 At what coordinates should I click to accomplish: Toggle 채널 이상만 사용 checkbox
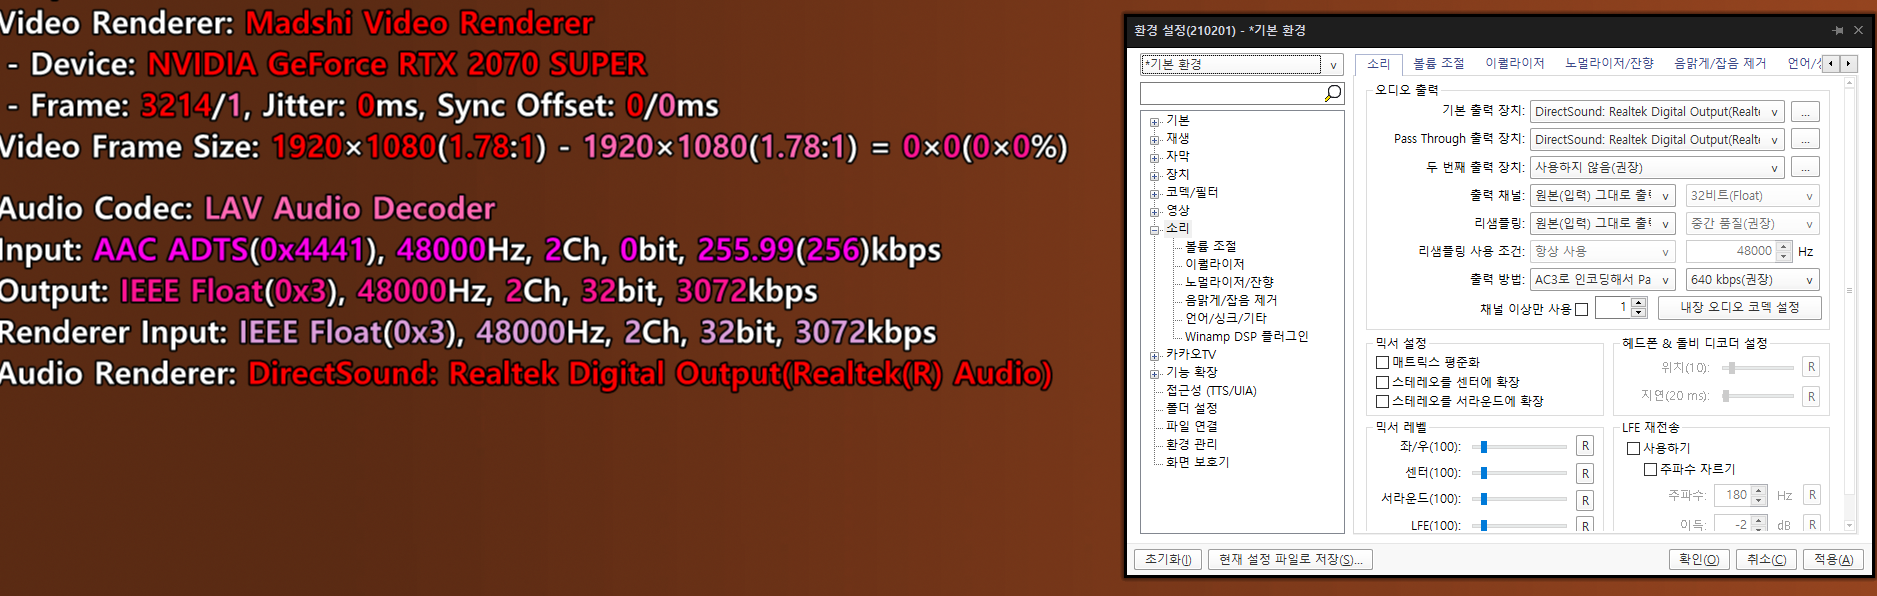1581,309
